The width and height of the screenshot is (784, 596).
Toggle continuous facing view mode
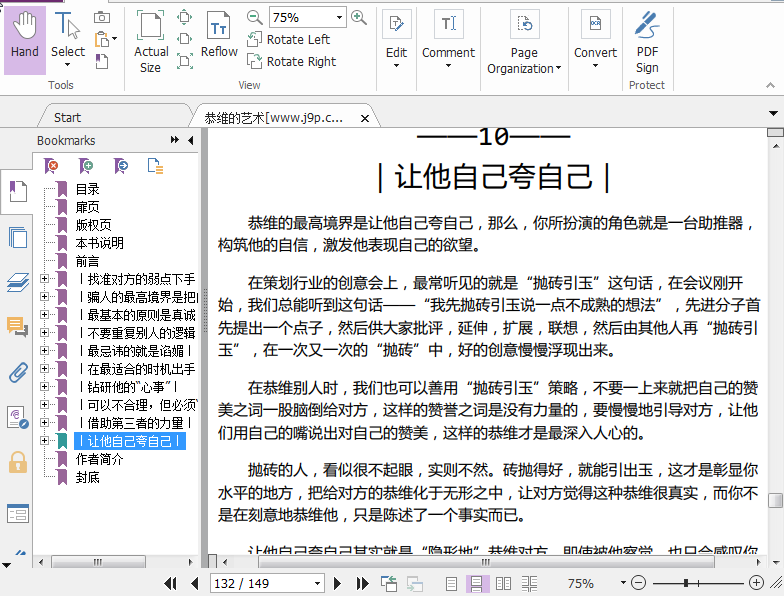(x=528, y=583)
